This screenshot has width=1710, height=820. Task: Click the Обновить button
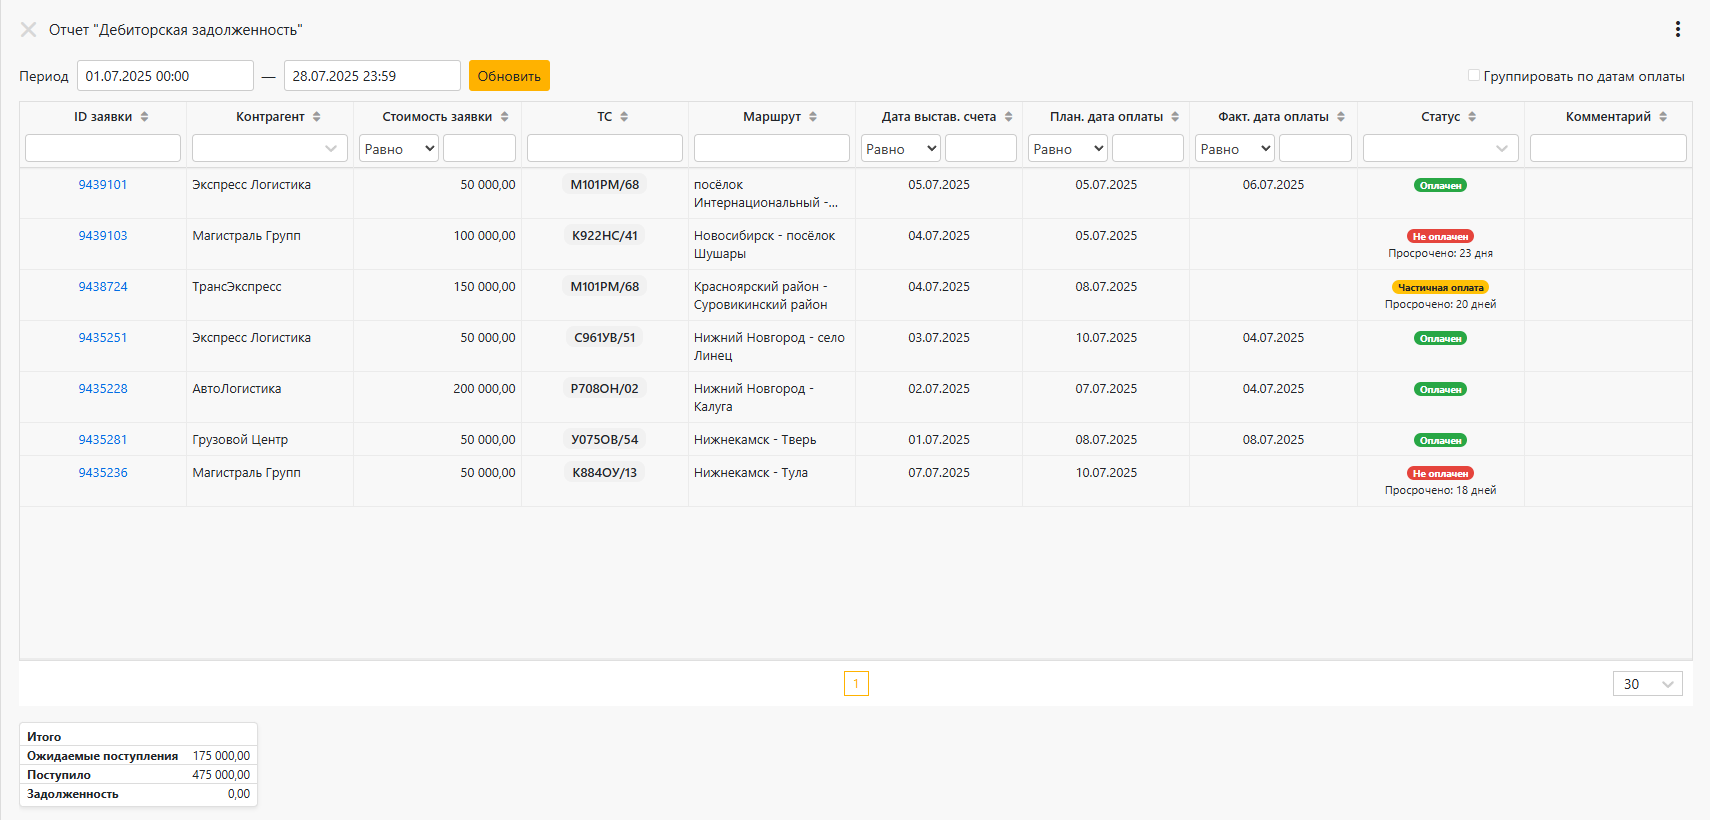tap(509, 76)
